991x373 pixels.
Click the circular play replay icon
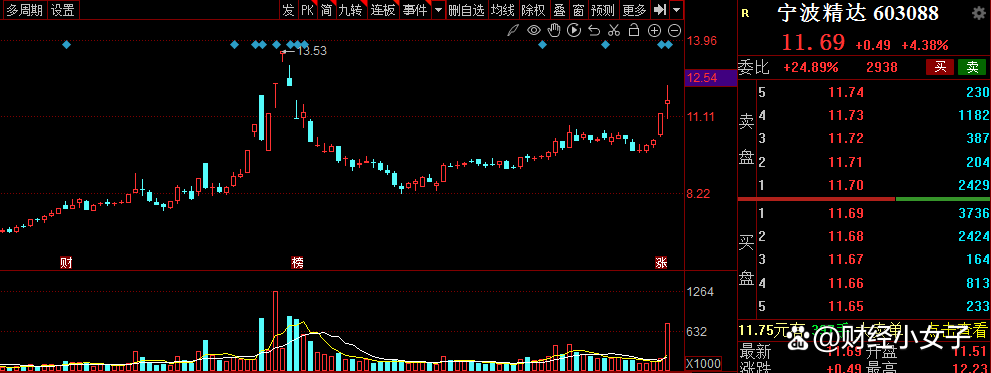click(574, 30)
